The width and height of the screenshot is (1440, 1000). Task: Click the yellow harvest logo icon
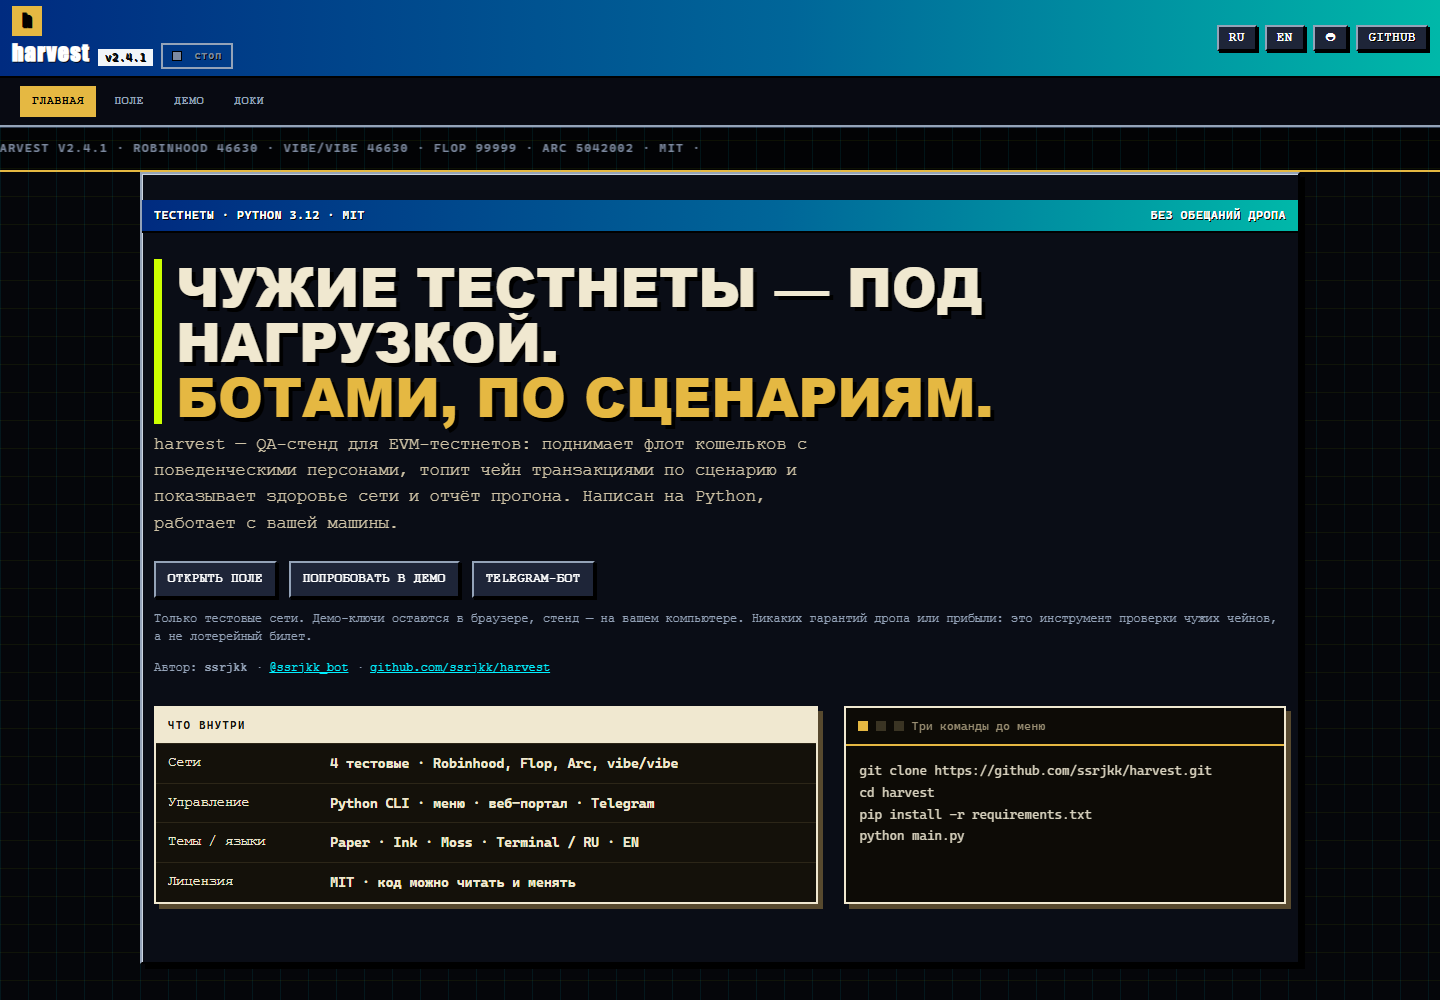click(27, 20)
